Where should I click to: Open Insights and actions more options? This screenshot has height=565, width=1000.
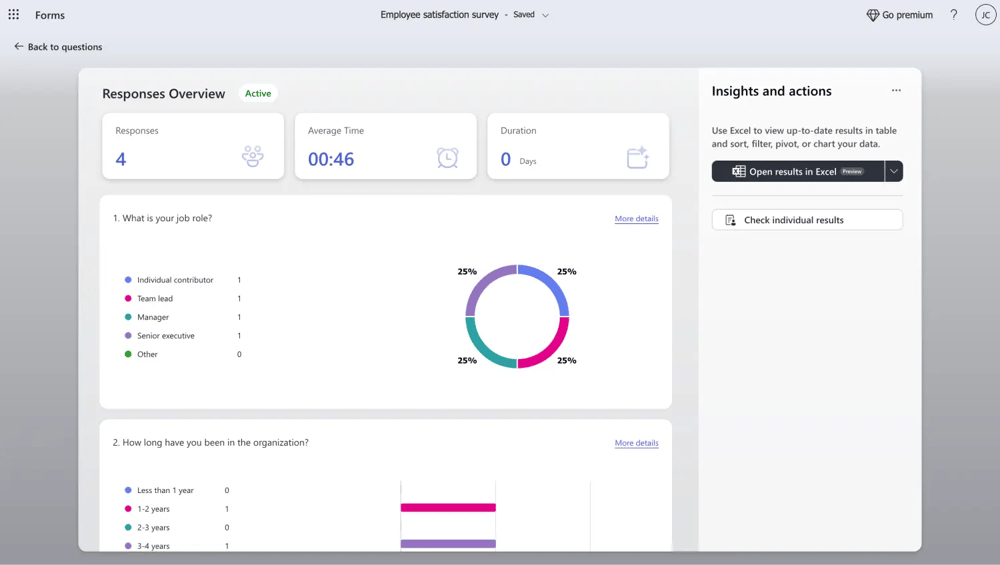[896, 91]
